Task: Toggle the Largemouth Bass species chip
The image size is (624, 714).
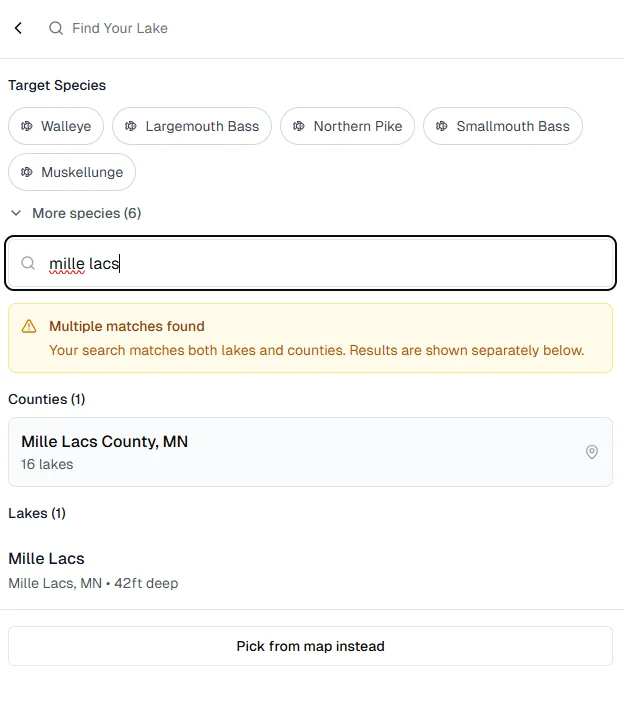Action: coord(192,126)
